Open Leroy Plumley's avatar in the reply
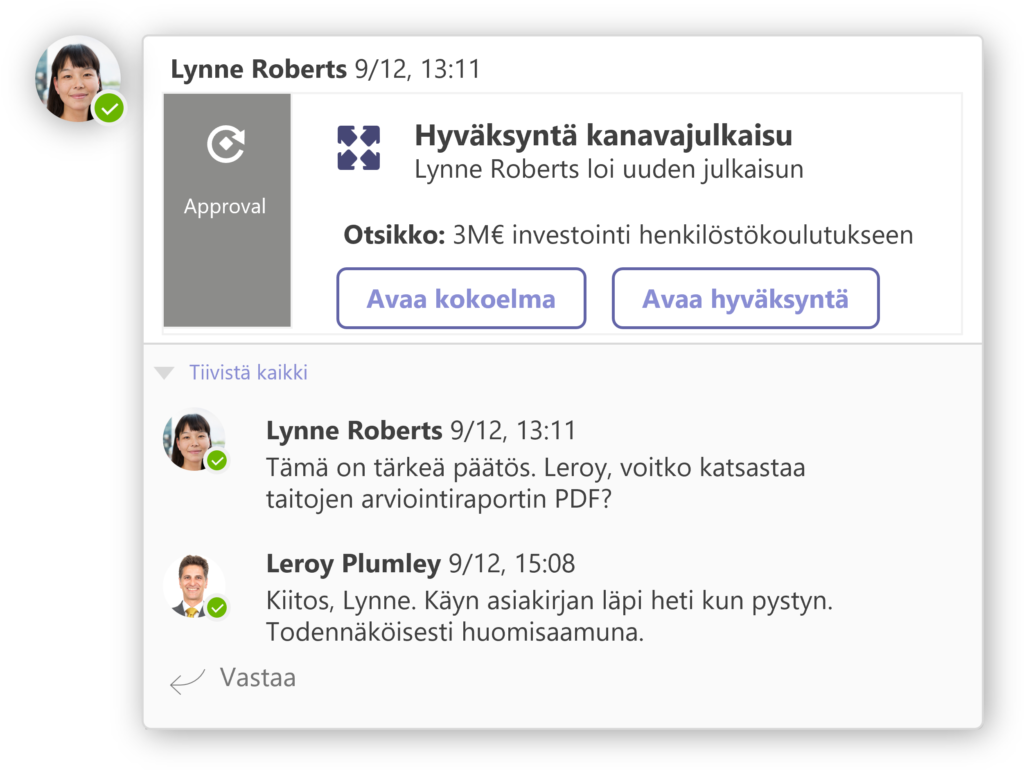1024x770 pixels. 193,584
